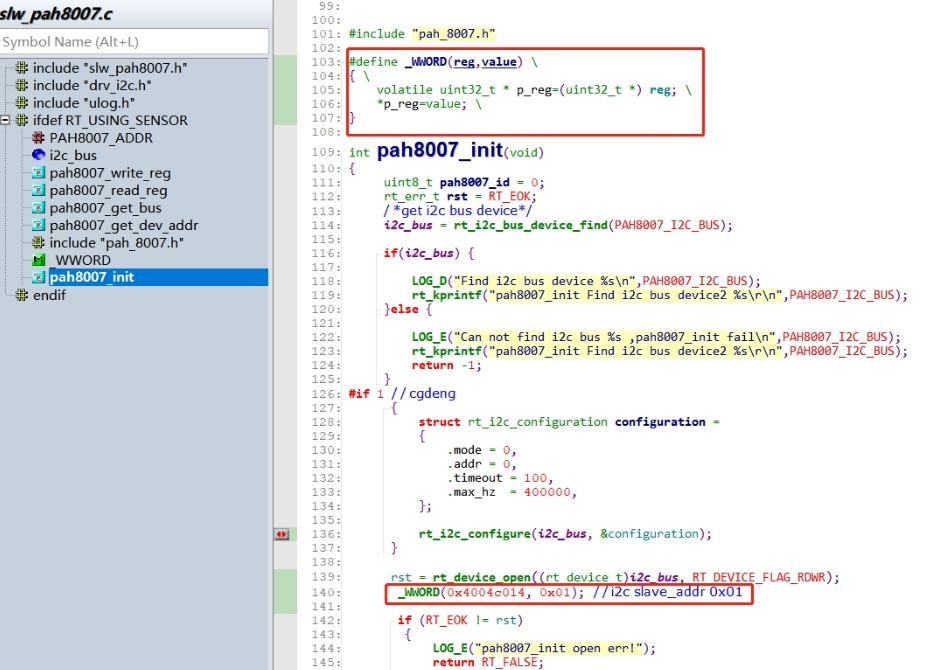
Task: Click LOG_D call on line 118
Action: pyautogui.click(x=429, y=281)
